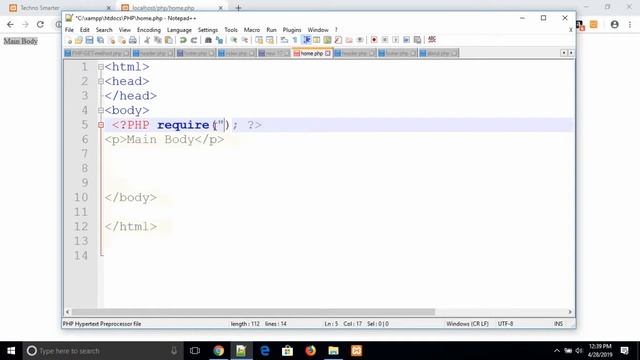This screenshot has width=640, height=360.
Task: Place cursor on line 6 Main Body text
Action: tap(160, 140)
